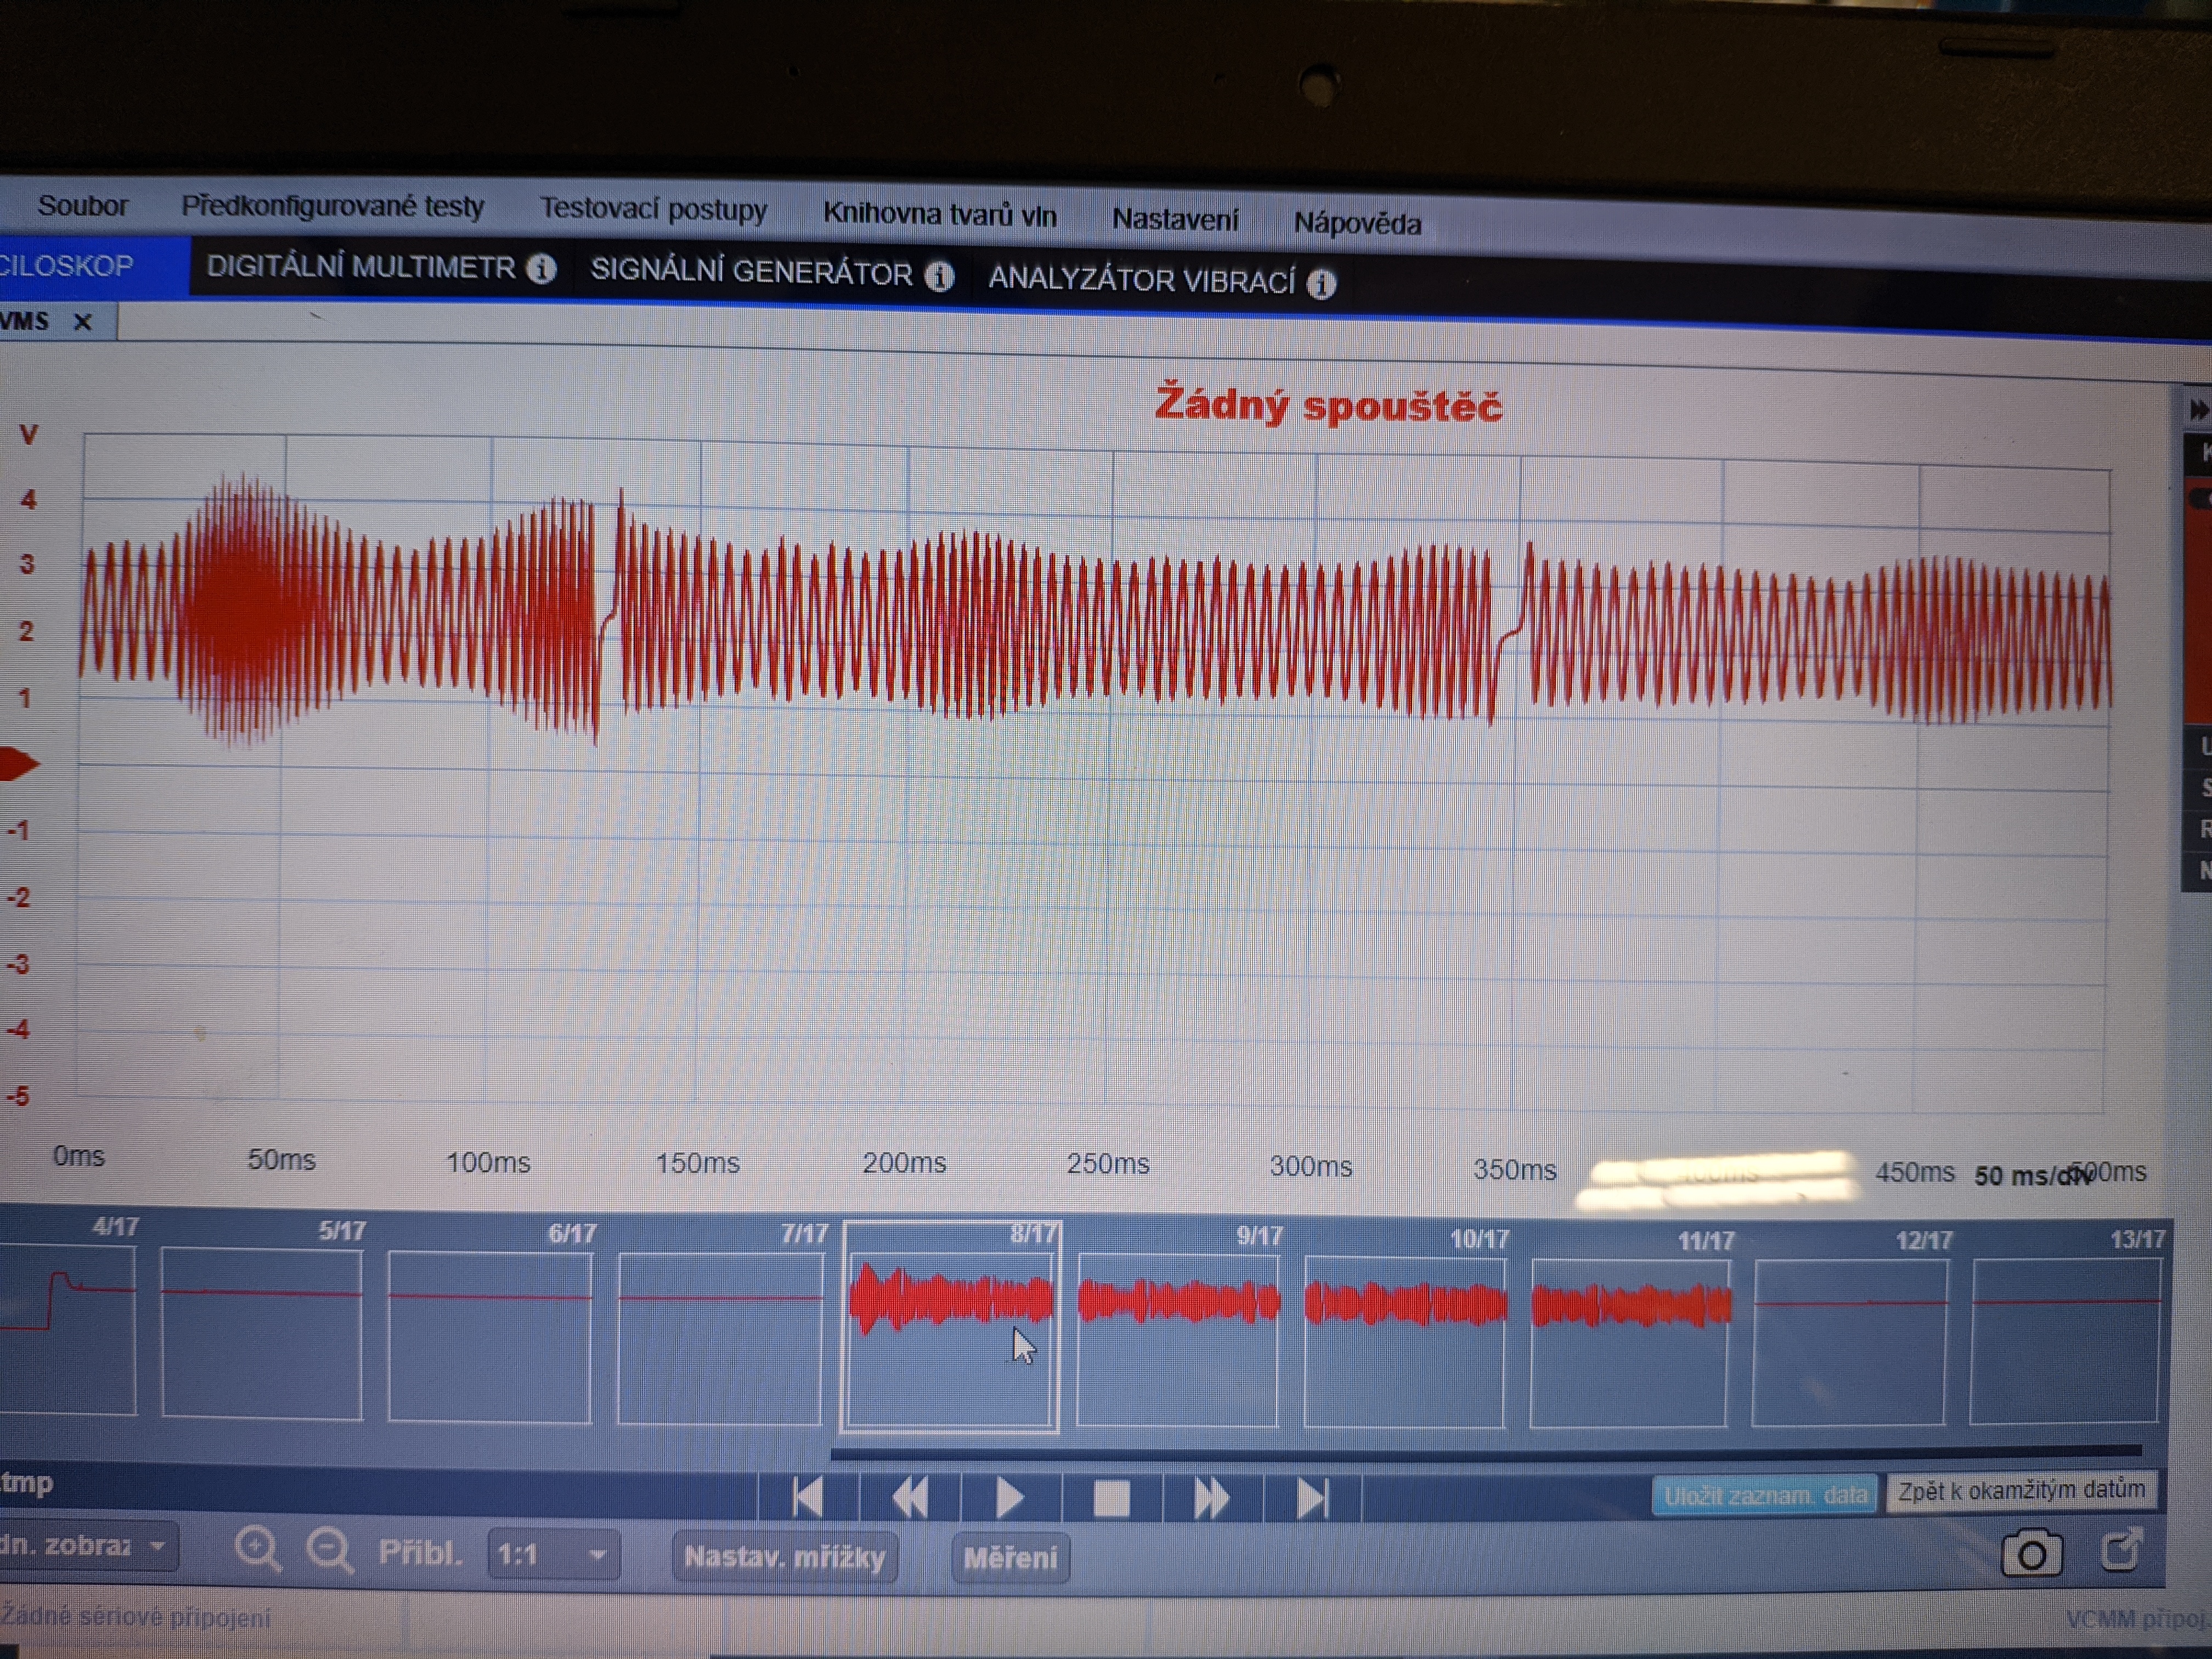
Task: Click the rewind double-arrow button
Action: (909, 1498)
